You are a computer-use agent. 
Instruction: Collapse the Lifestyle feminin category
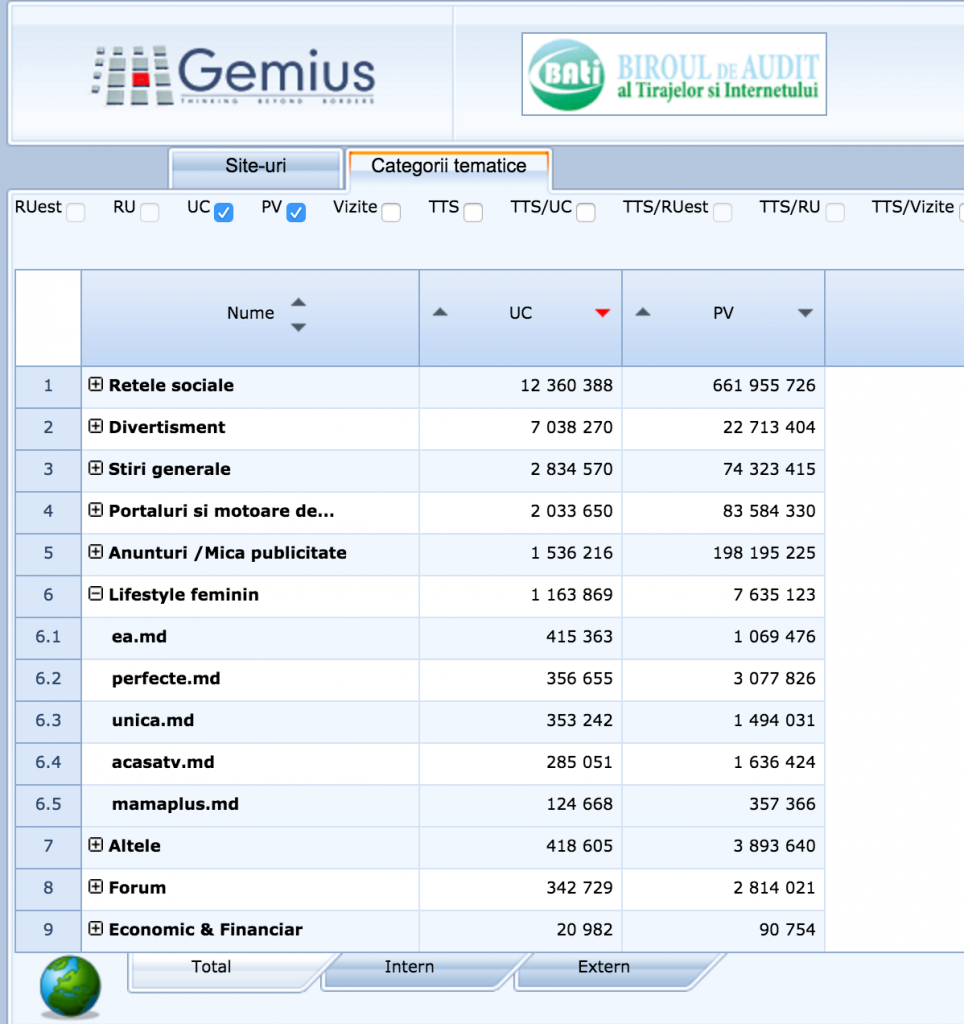[x=95, y=594]
